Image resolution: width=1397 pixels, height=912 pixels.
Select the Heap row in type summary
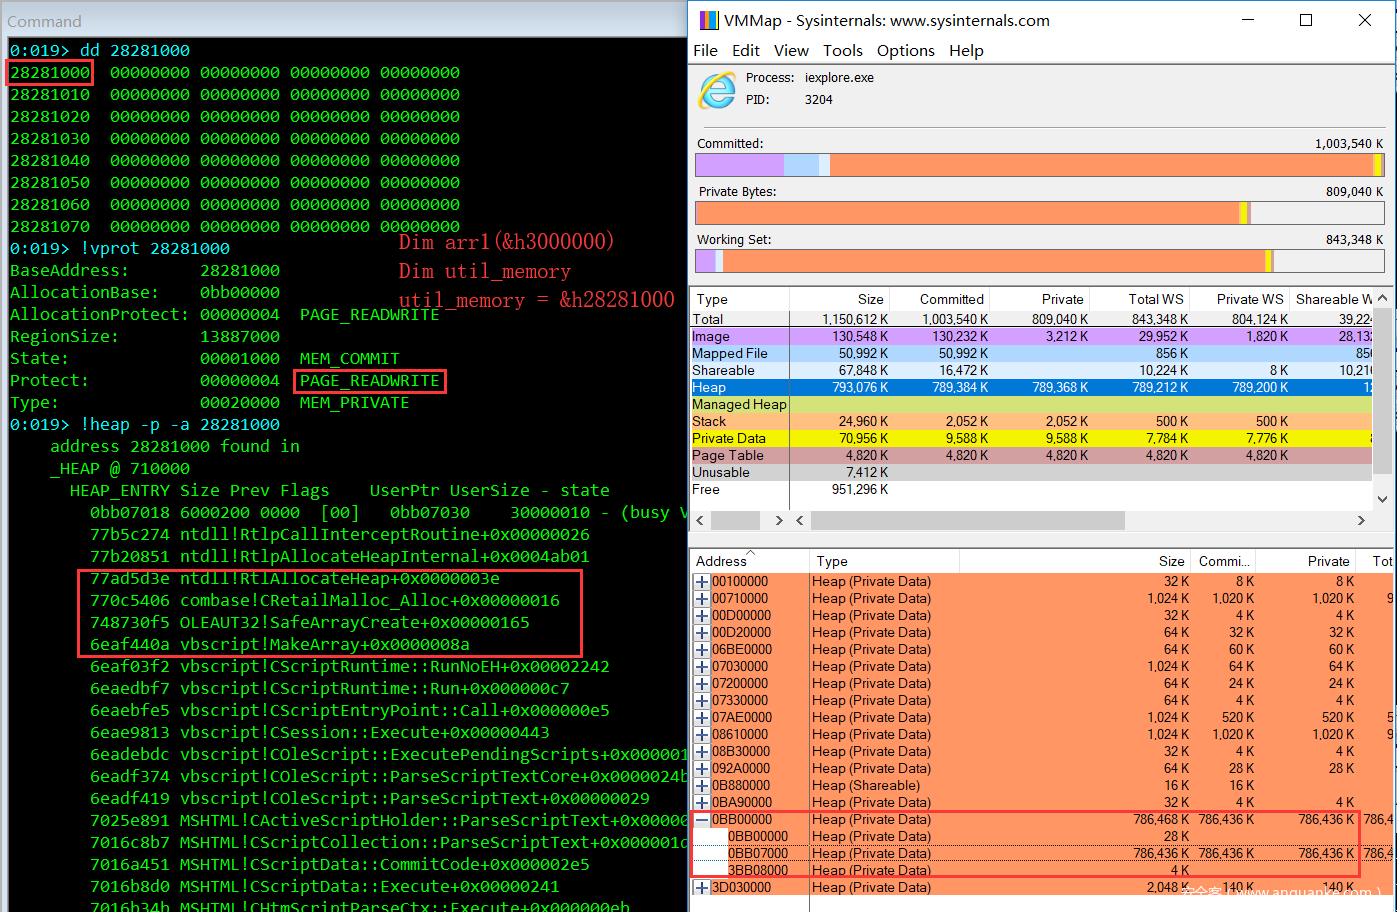coord(740,388)
